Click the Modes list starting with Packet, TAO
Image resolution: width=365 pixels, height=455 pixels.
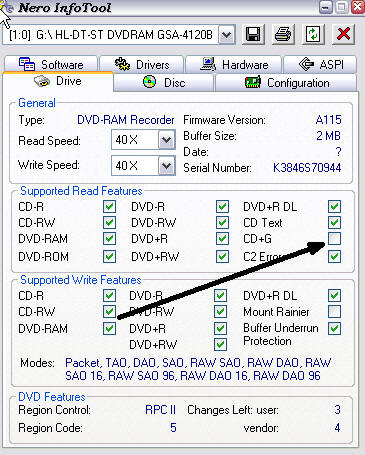(x=198, y=369)
